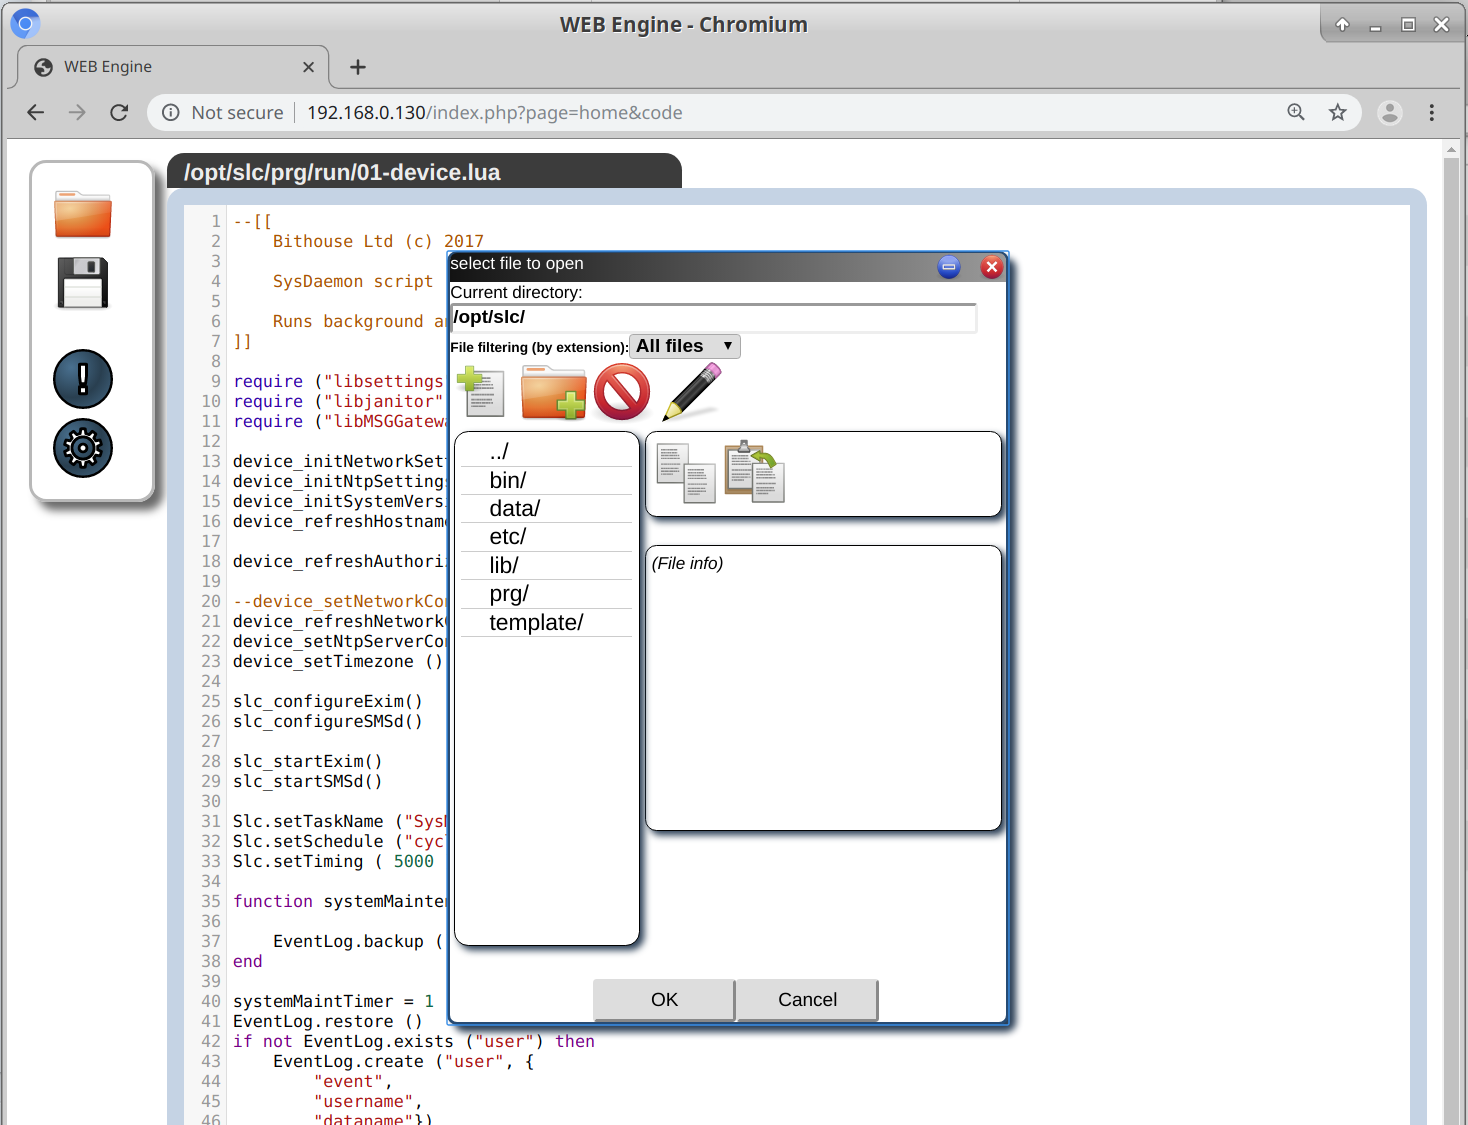Select the WEB Engine tab
This screenshot has height=1125, width=1468.
[x=173, y=67]
